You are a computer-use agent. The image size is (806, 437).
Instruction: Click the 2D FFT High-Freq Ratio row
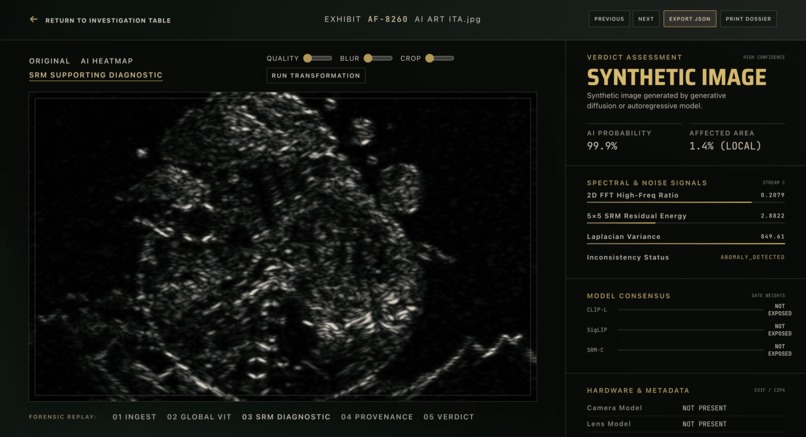[686, 197]
